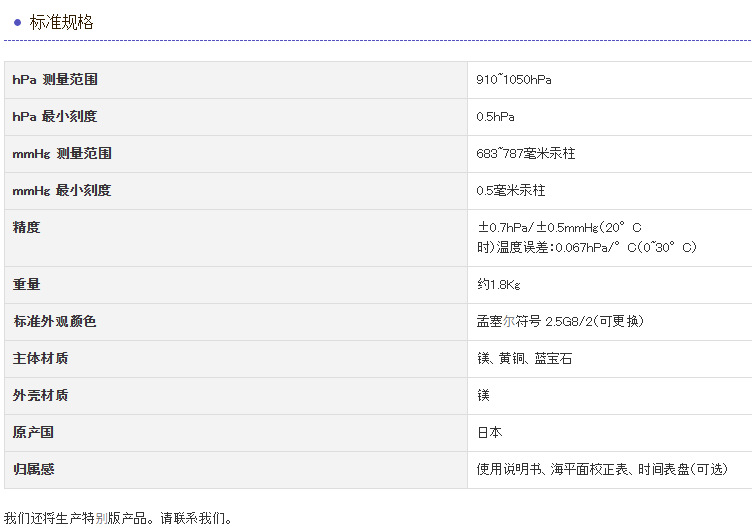Click the 约1.8Kg weight value

pyautogui.click(x=499, y=285)
